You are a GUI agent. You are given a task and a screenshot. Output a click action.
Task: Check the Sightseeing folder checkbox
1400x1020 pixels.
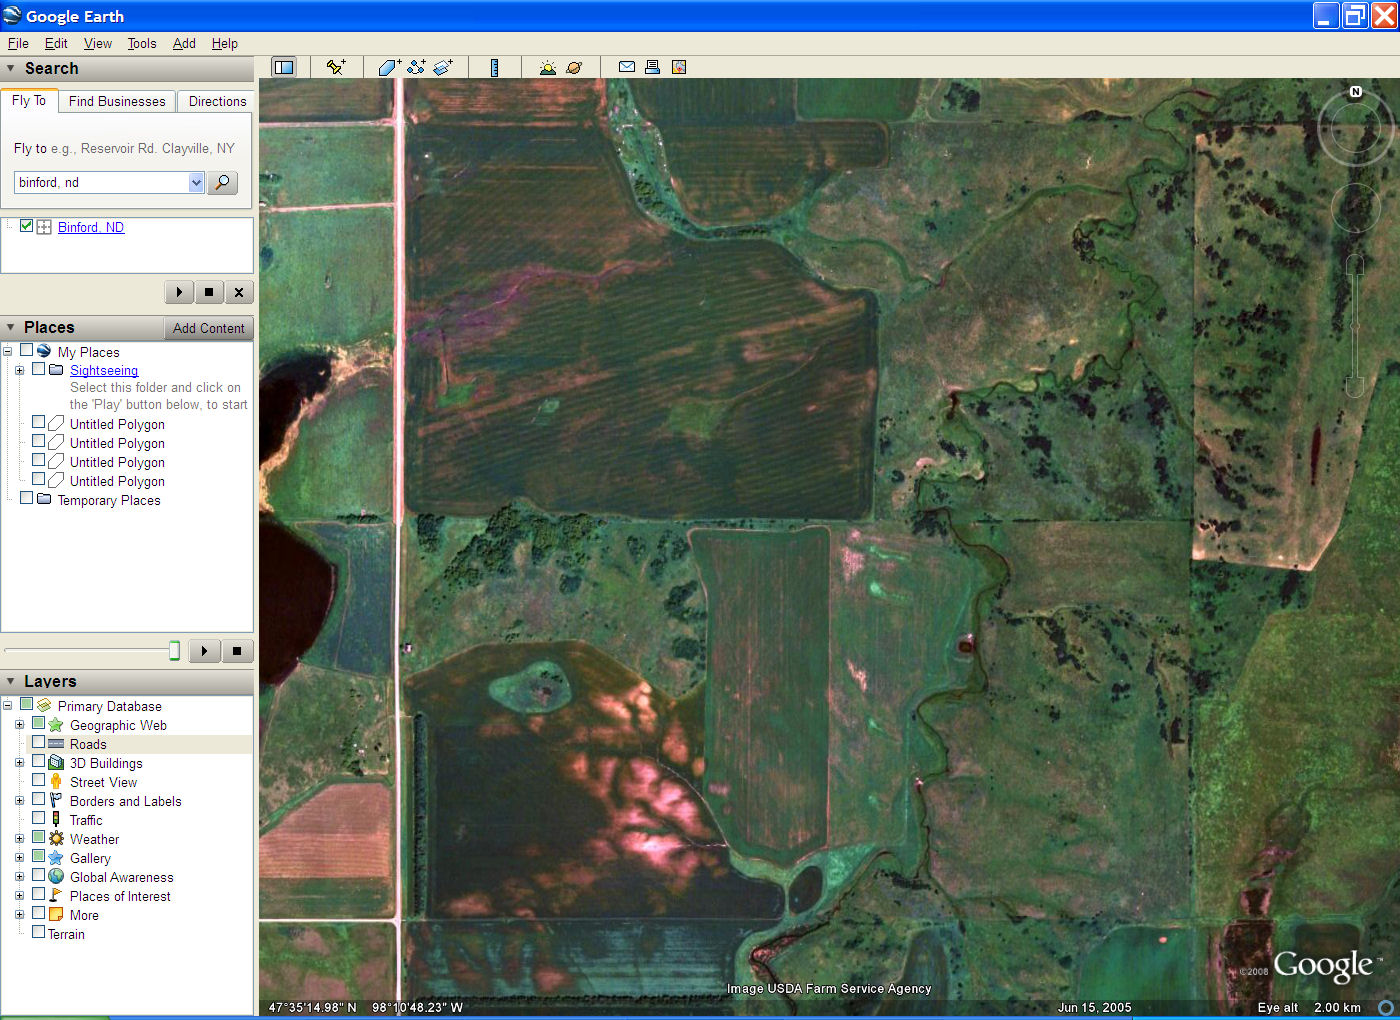tap(39, 369)
